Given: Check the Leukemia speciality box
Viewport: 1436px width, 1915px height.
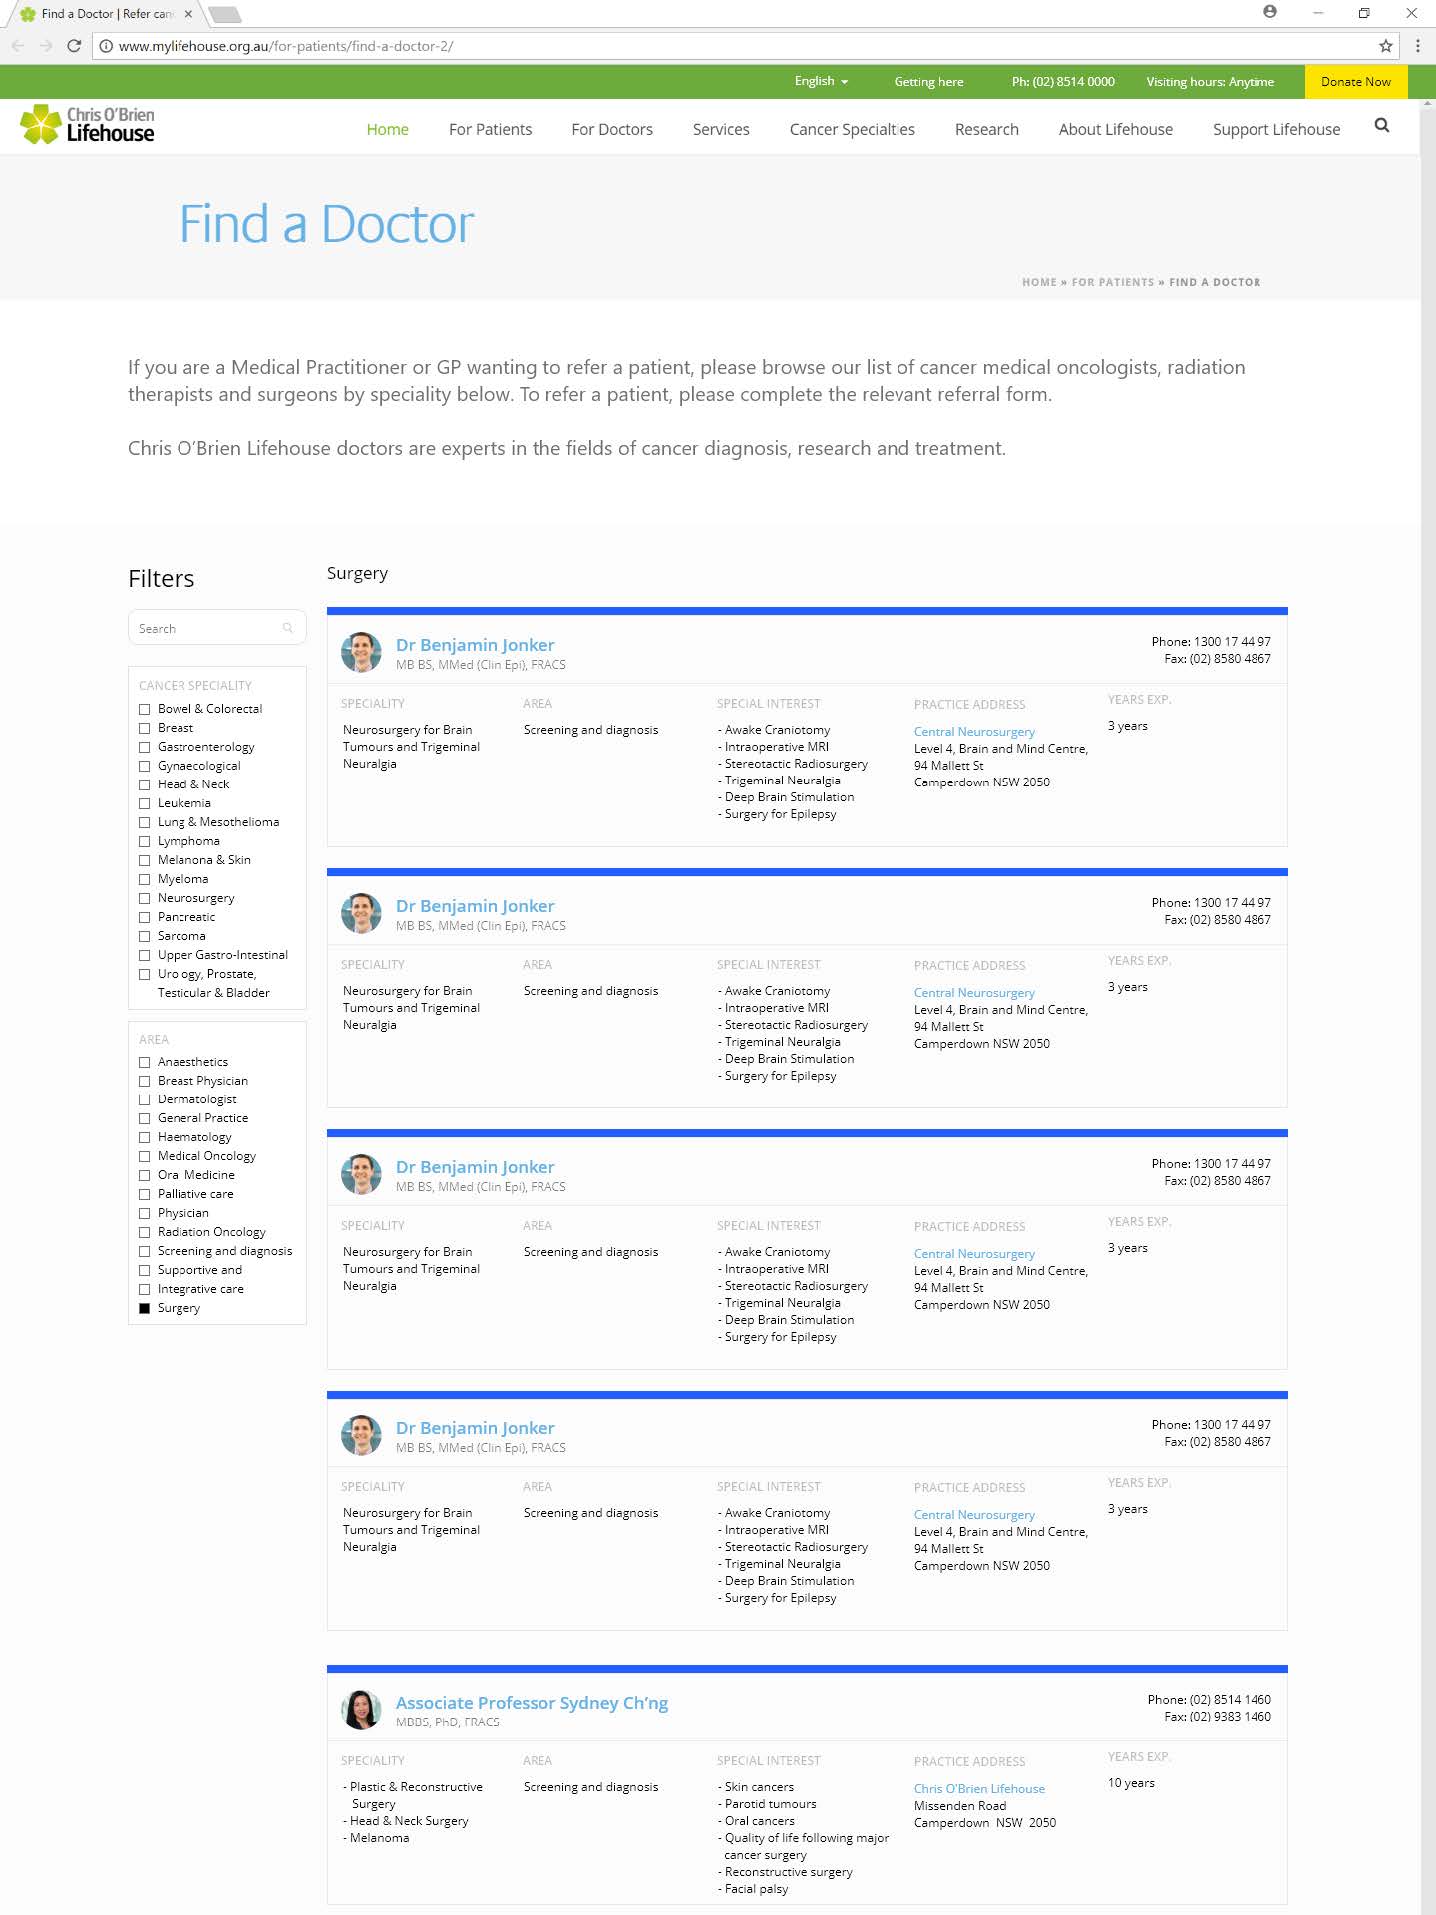Looking at the screenshot, I should tap(144, 803).
